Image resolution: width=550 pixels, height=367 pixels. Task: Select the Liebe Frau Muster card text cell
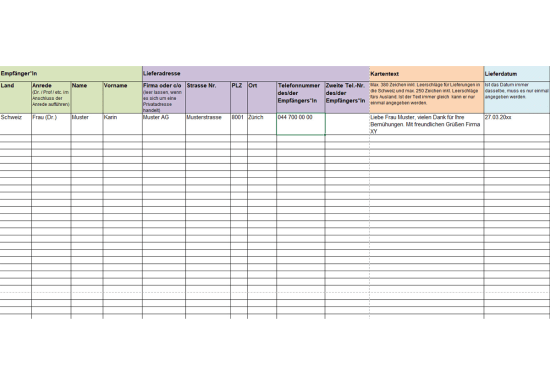pyautogui.click(x=427, y=124)
